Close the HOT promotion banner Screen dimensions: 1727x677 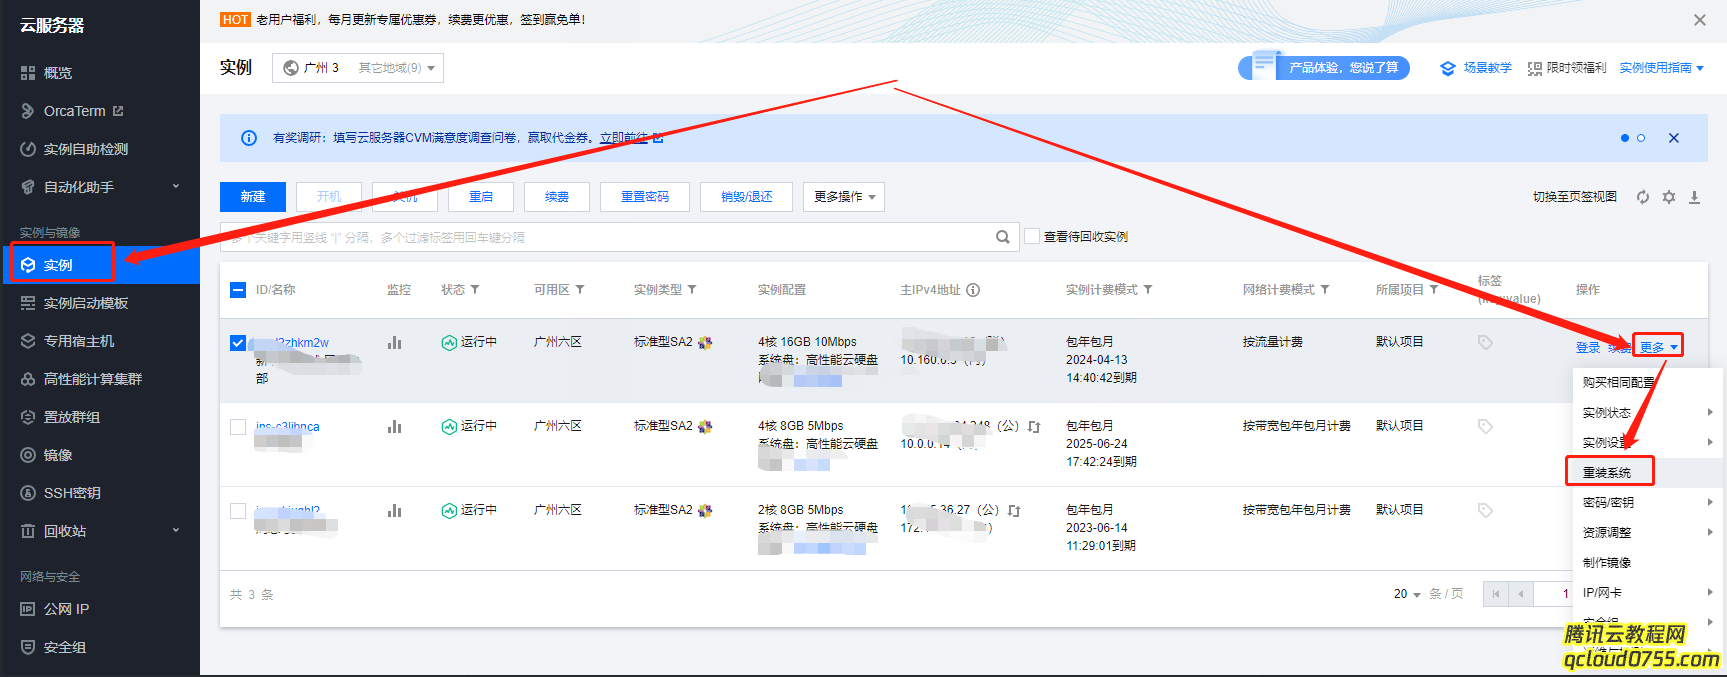(x=1700, y=20)
